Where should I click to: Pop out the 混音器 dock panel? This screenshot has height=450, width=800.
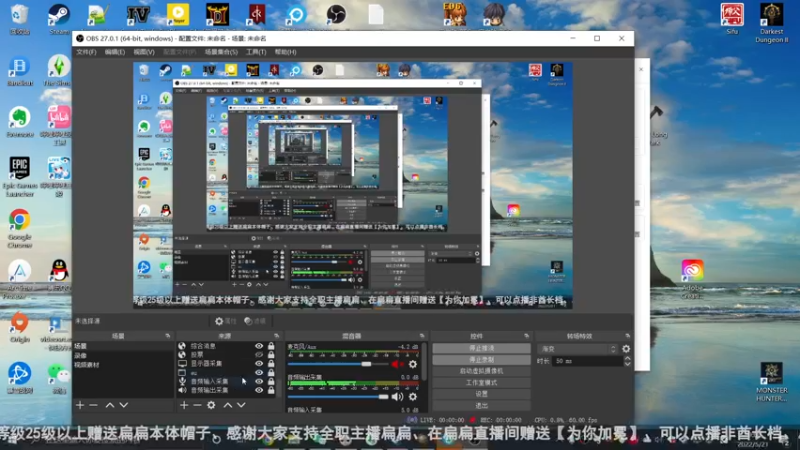pos(421,336)
